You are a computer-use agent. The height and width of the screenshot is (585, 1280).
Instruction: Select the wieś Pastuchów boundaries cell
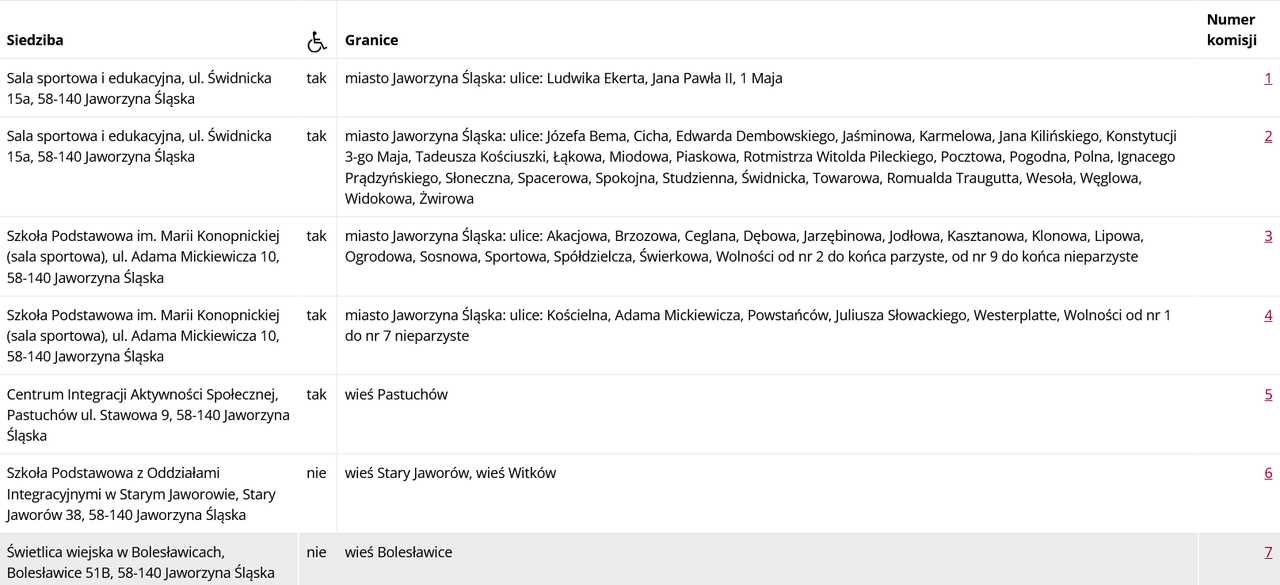pos(767,414)
